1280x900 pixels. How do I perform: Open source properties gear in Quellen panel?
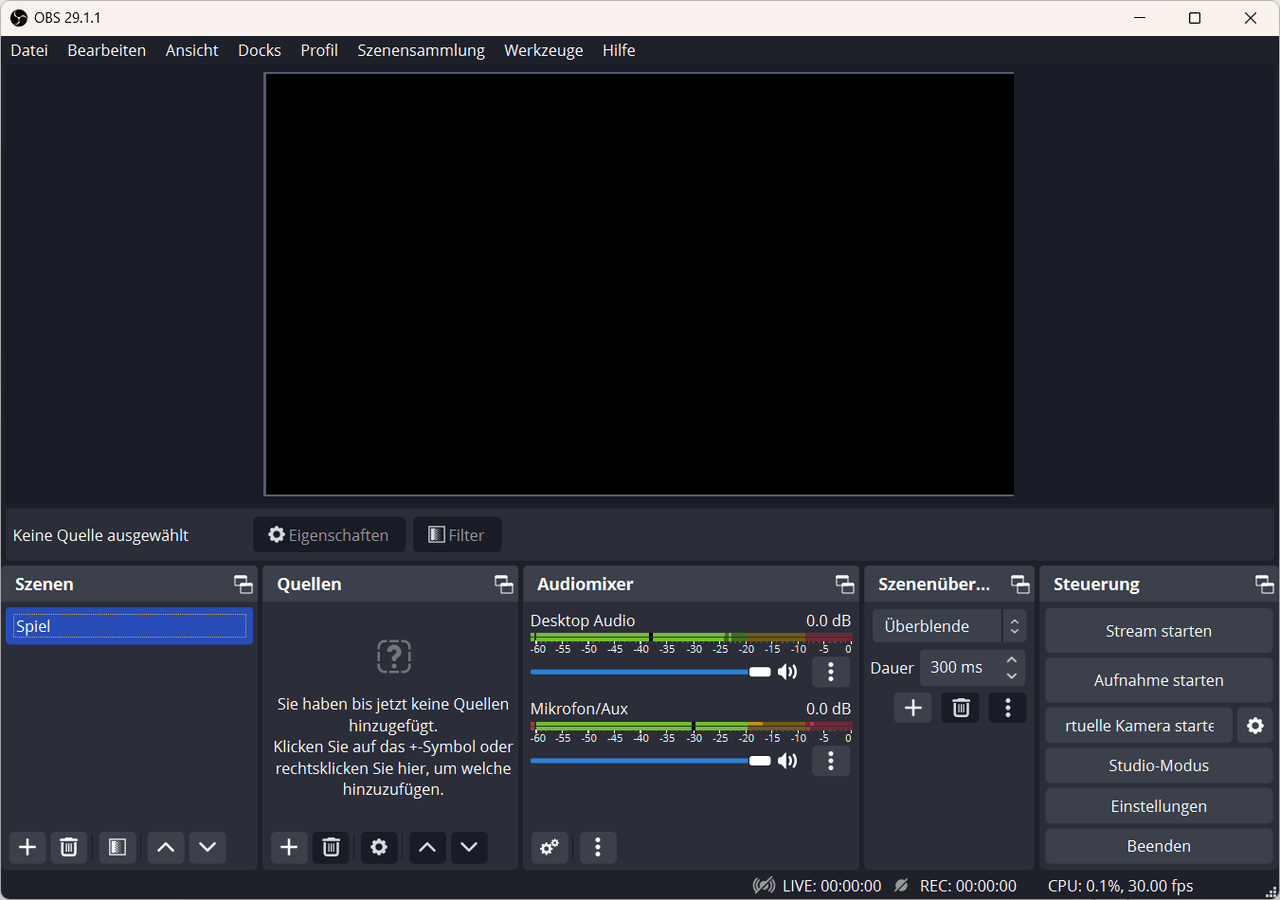click(x=379, y=847)
